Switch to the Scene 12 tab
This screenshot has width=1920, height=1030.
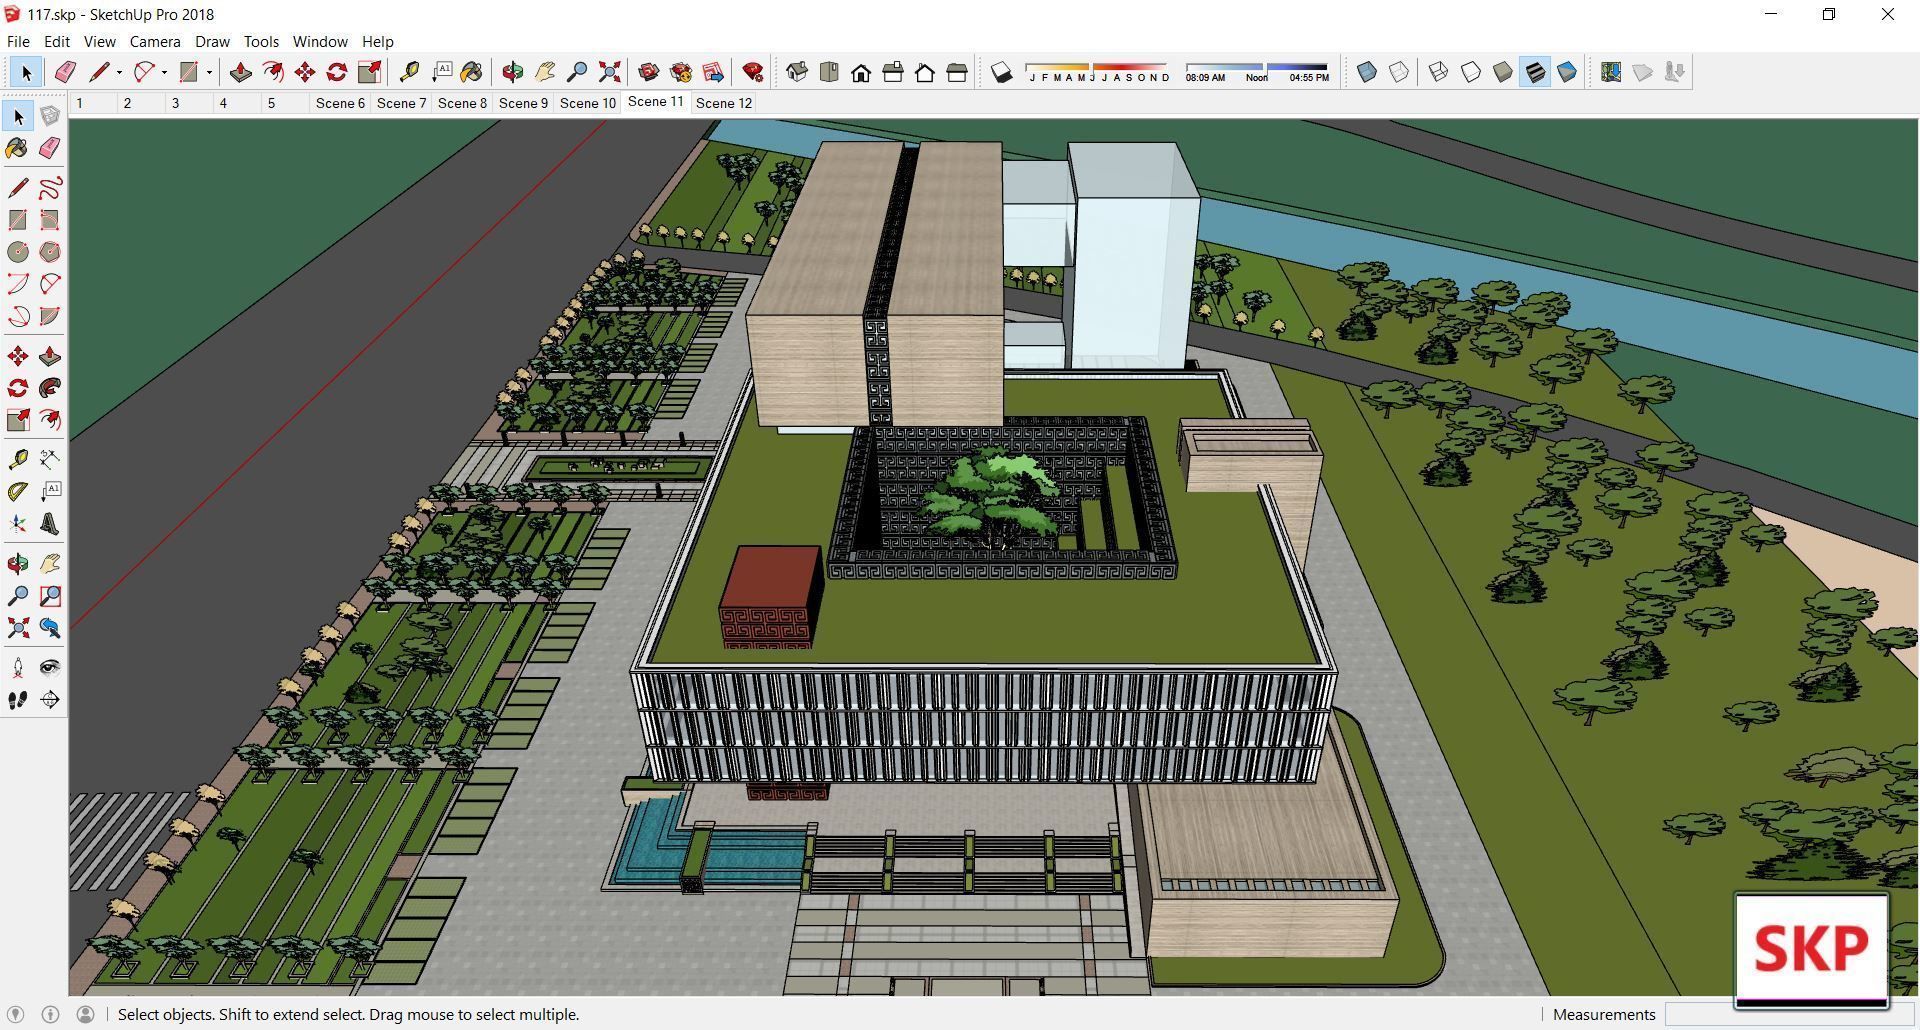tap(724, 103)
